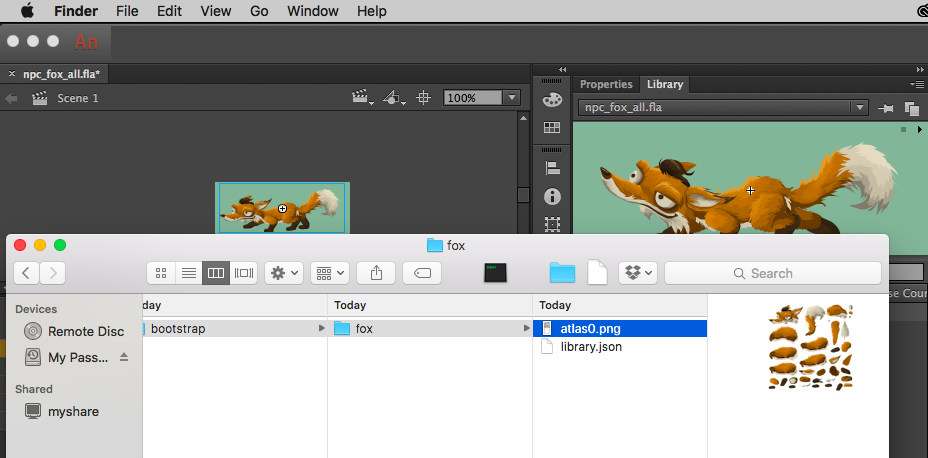The image size is (928, 458).
Task: Open the Info panel icon
Action: point(551,197)
